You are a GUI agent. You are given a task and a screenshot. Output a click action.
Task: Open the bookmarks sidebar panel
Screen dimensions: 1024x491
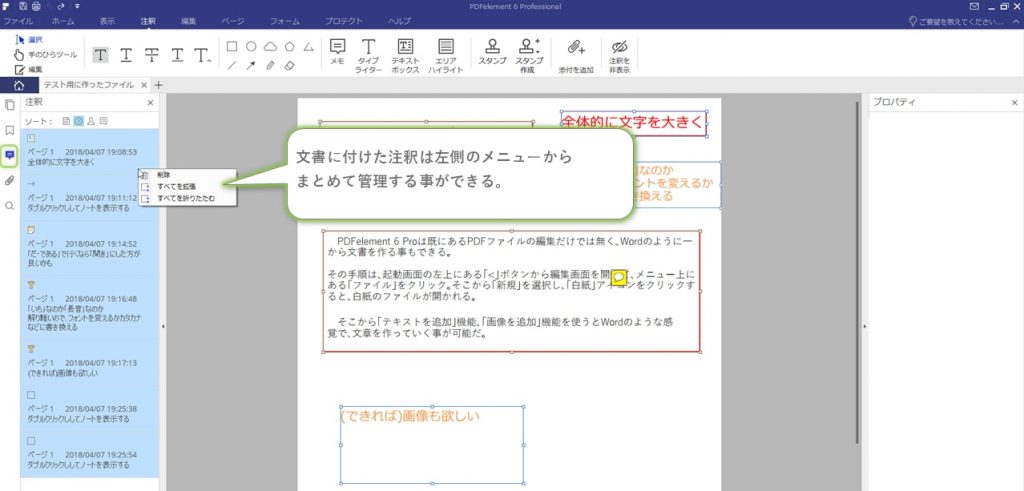click(x=9, y=130)
